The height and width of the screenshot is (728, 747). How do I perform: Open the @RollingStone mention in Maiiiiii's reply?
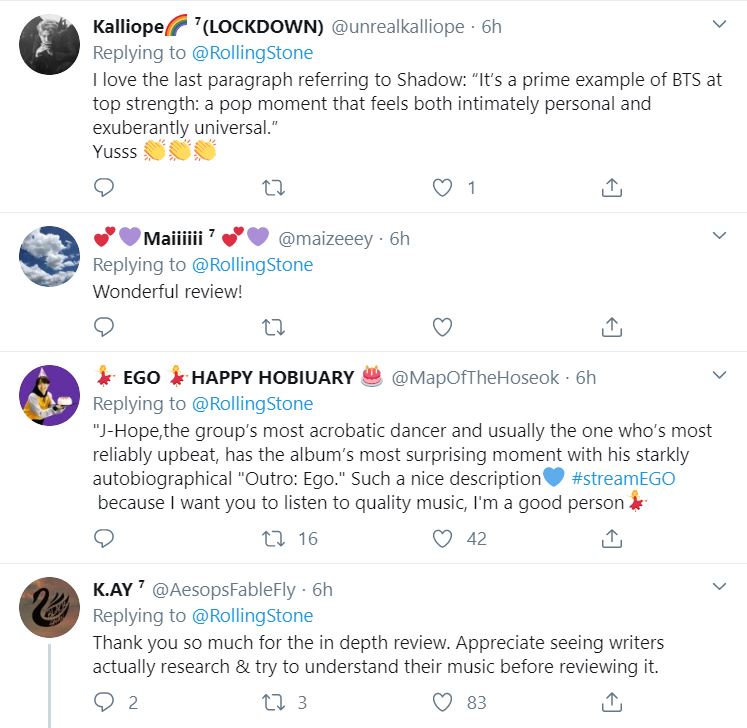[252, 265]
